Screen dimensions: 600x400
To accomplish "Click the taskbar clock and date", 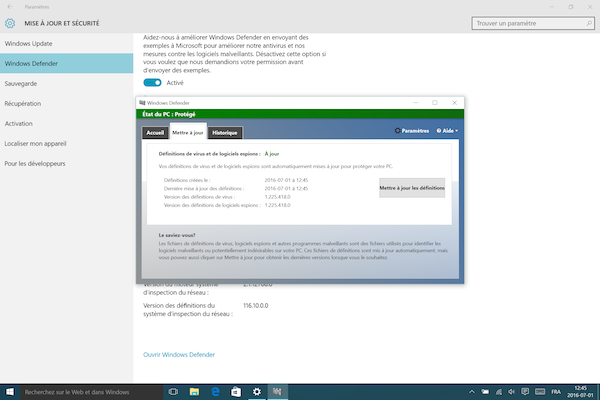I will pyautogui.click(x=580, y=392).
